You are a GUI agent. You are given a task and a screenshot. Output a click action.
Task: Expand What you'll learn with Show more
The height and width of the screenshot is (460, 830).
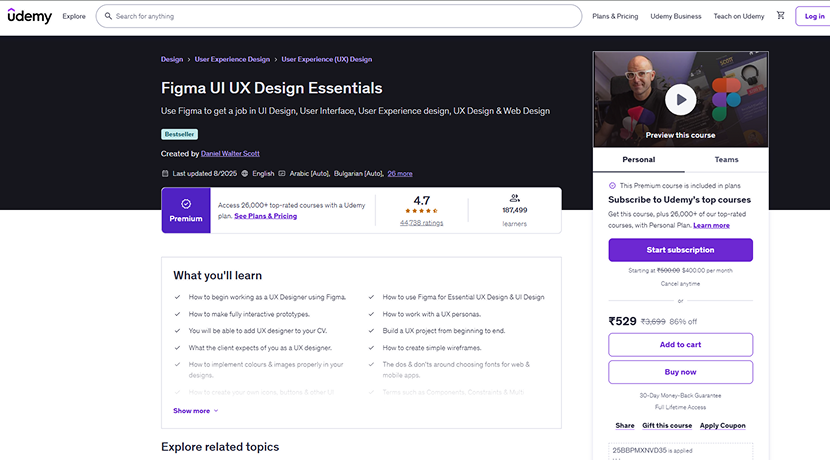[x=195, y=411]
